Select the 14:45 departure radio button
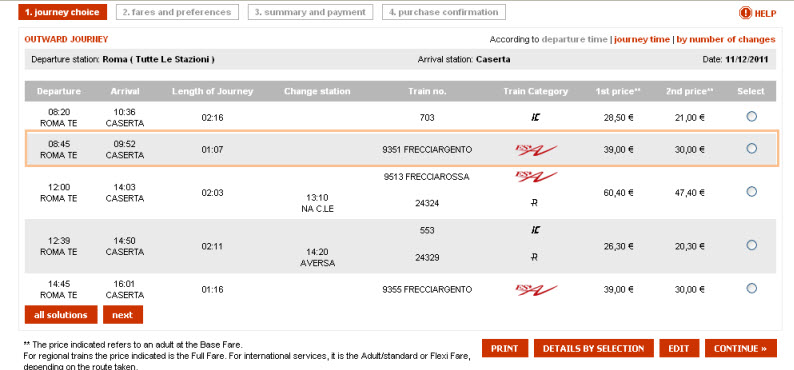Screen dimensions: 794x370 [x=751, y=288]
